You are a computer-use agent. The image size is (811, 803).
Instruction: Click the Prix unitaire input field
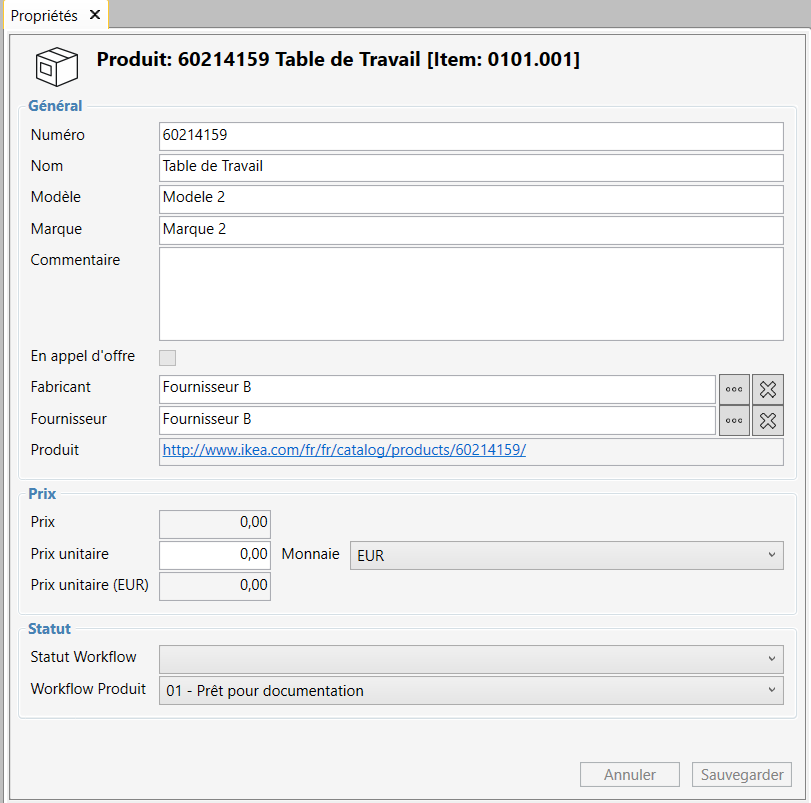(215, 554)
